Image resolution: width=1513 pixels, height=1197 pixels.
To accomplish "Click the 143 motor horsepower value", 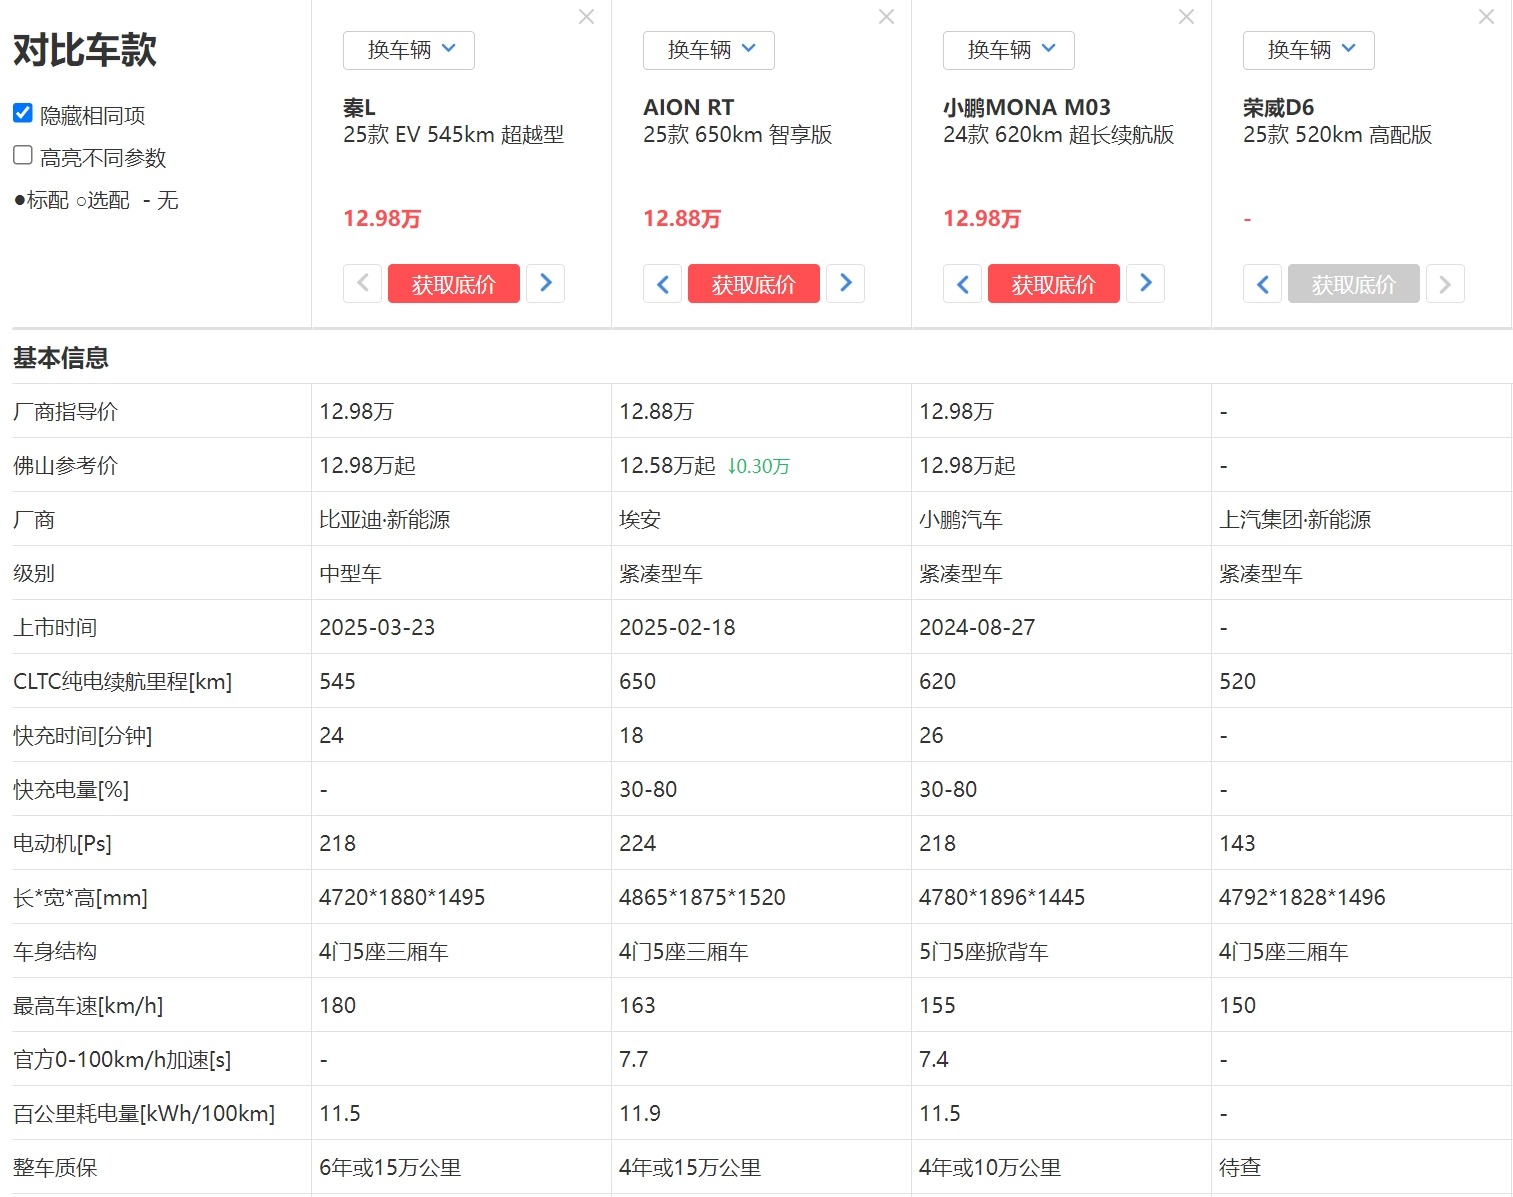I will tap(1237, 843).
